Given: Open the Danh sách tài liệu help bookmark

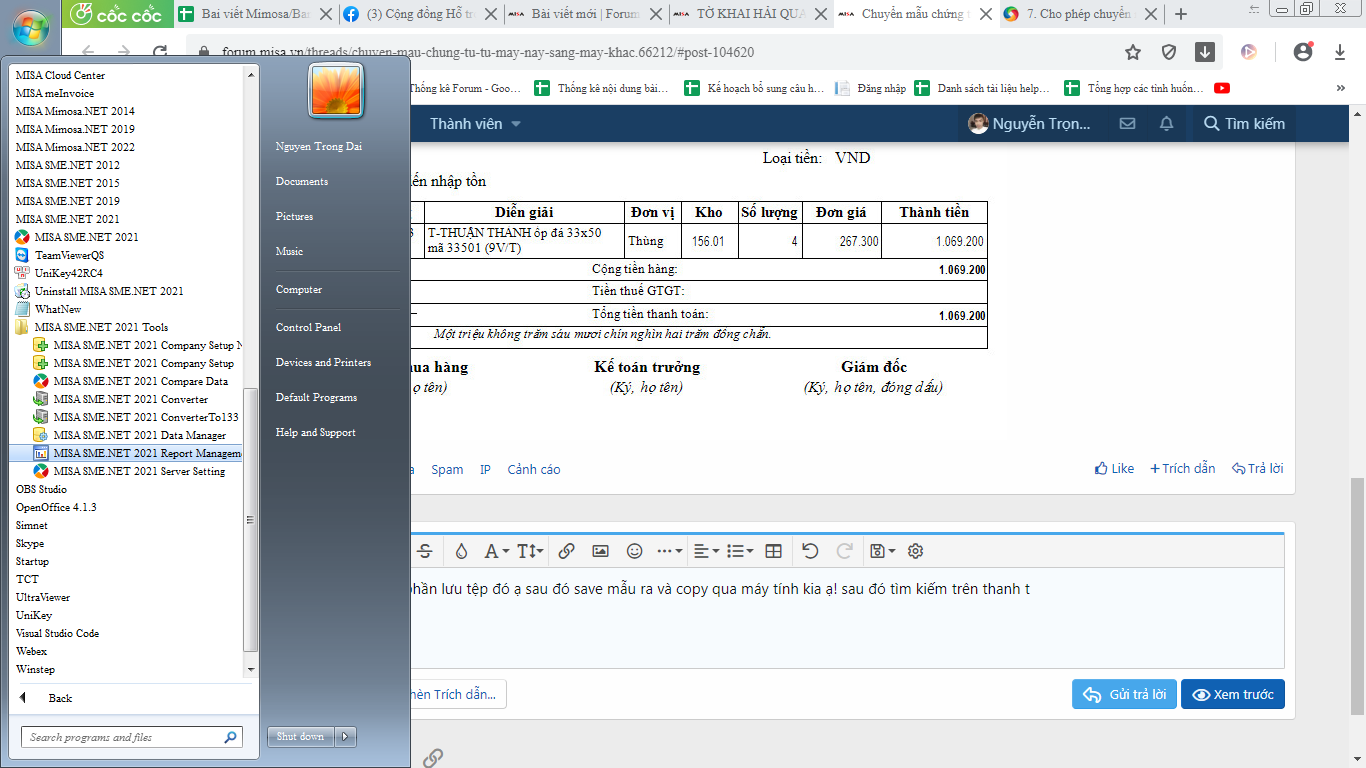Looking at the screenshot, I should [983, 88].
